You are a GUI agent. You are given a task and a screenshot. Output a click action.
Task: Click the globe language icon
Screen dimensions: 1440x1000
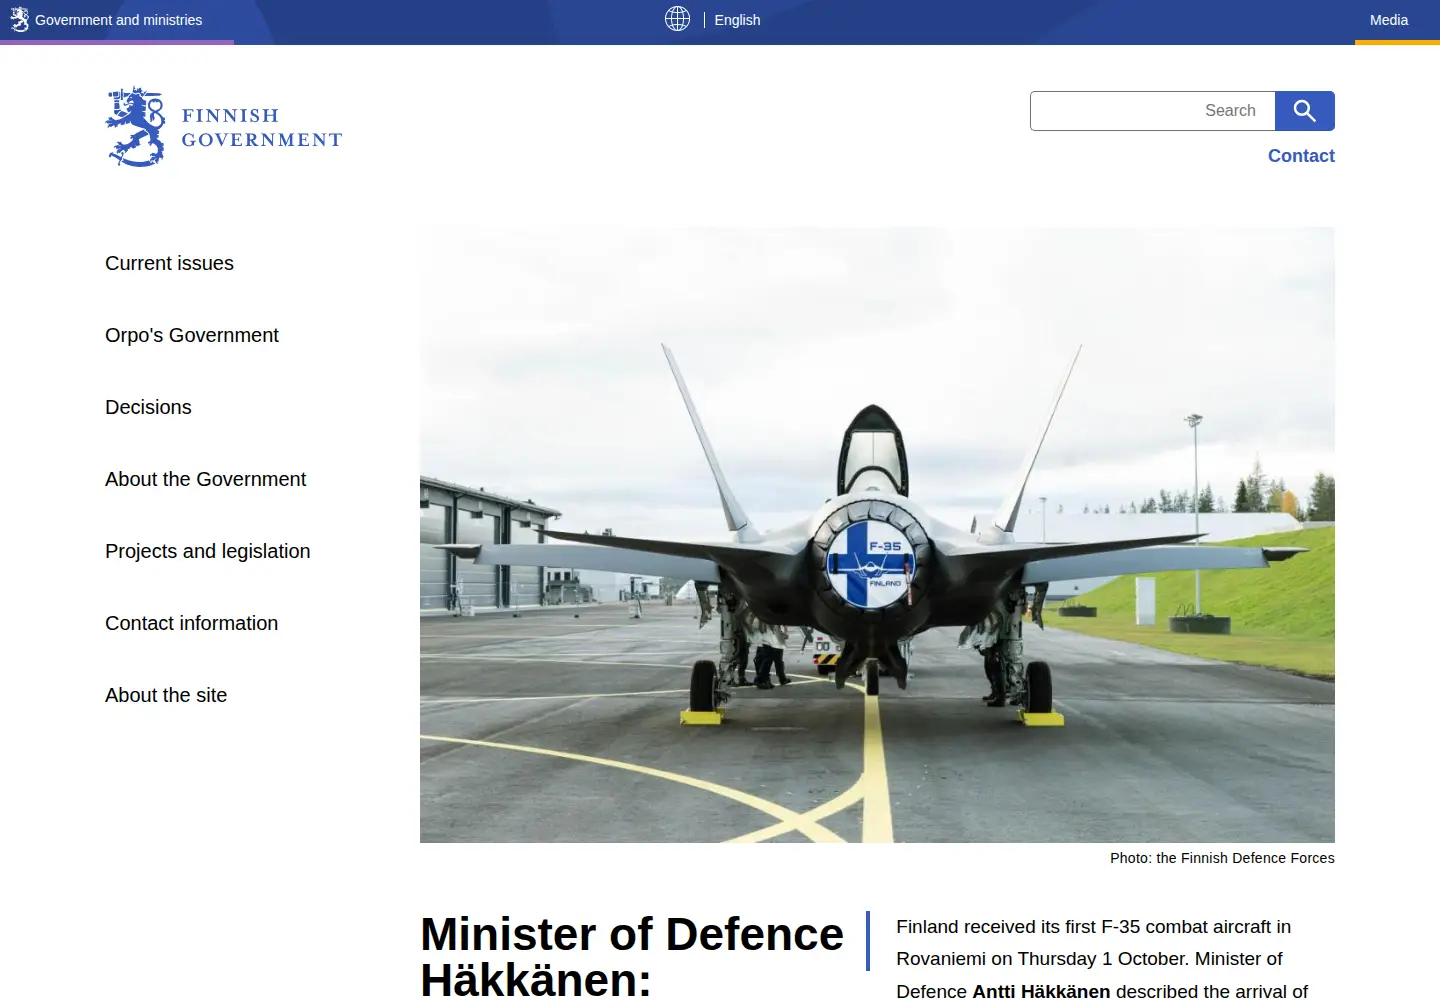(x=678, y=19)
